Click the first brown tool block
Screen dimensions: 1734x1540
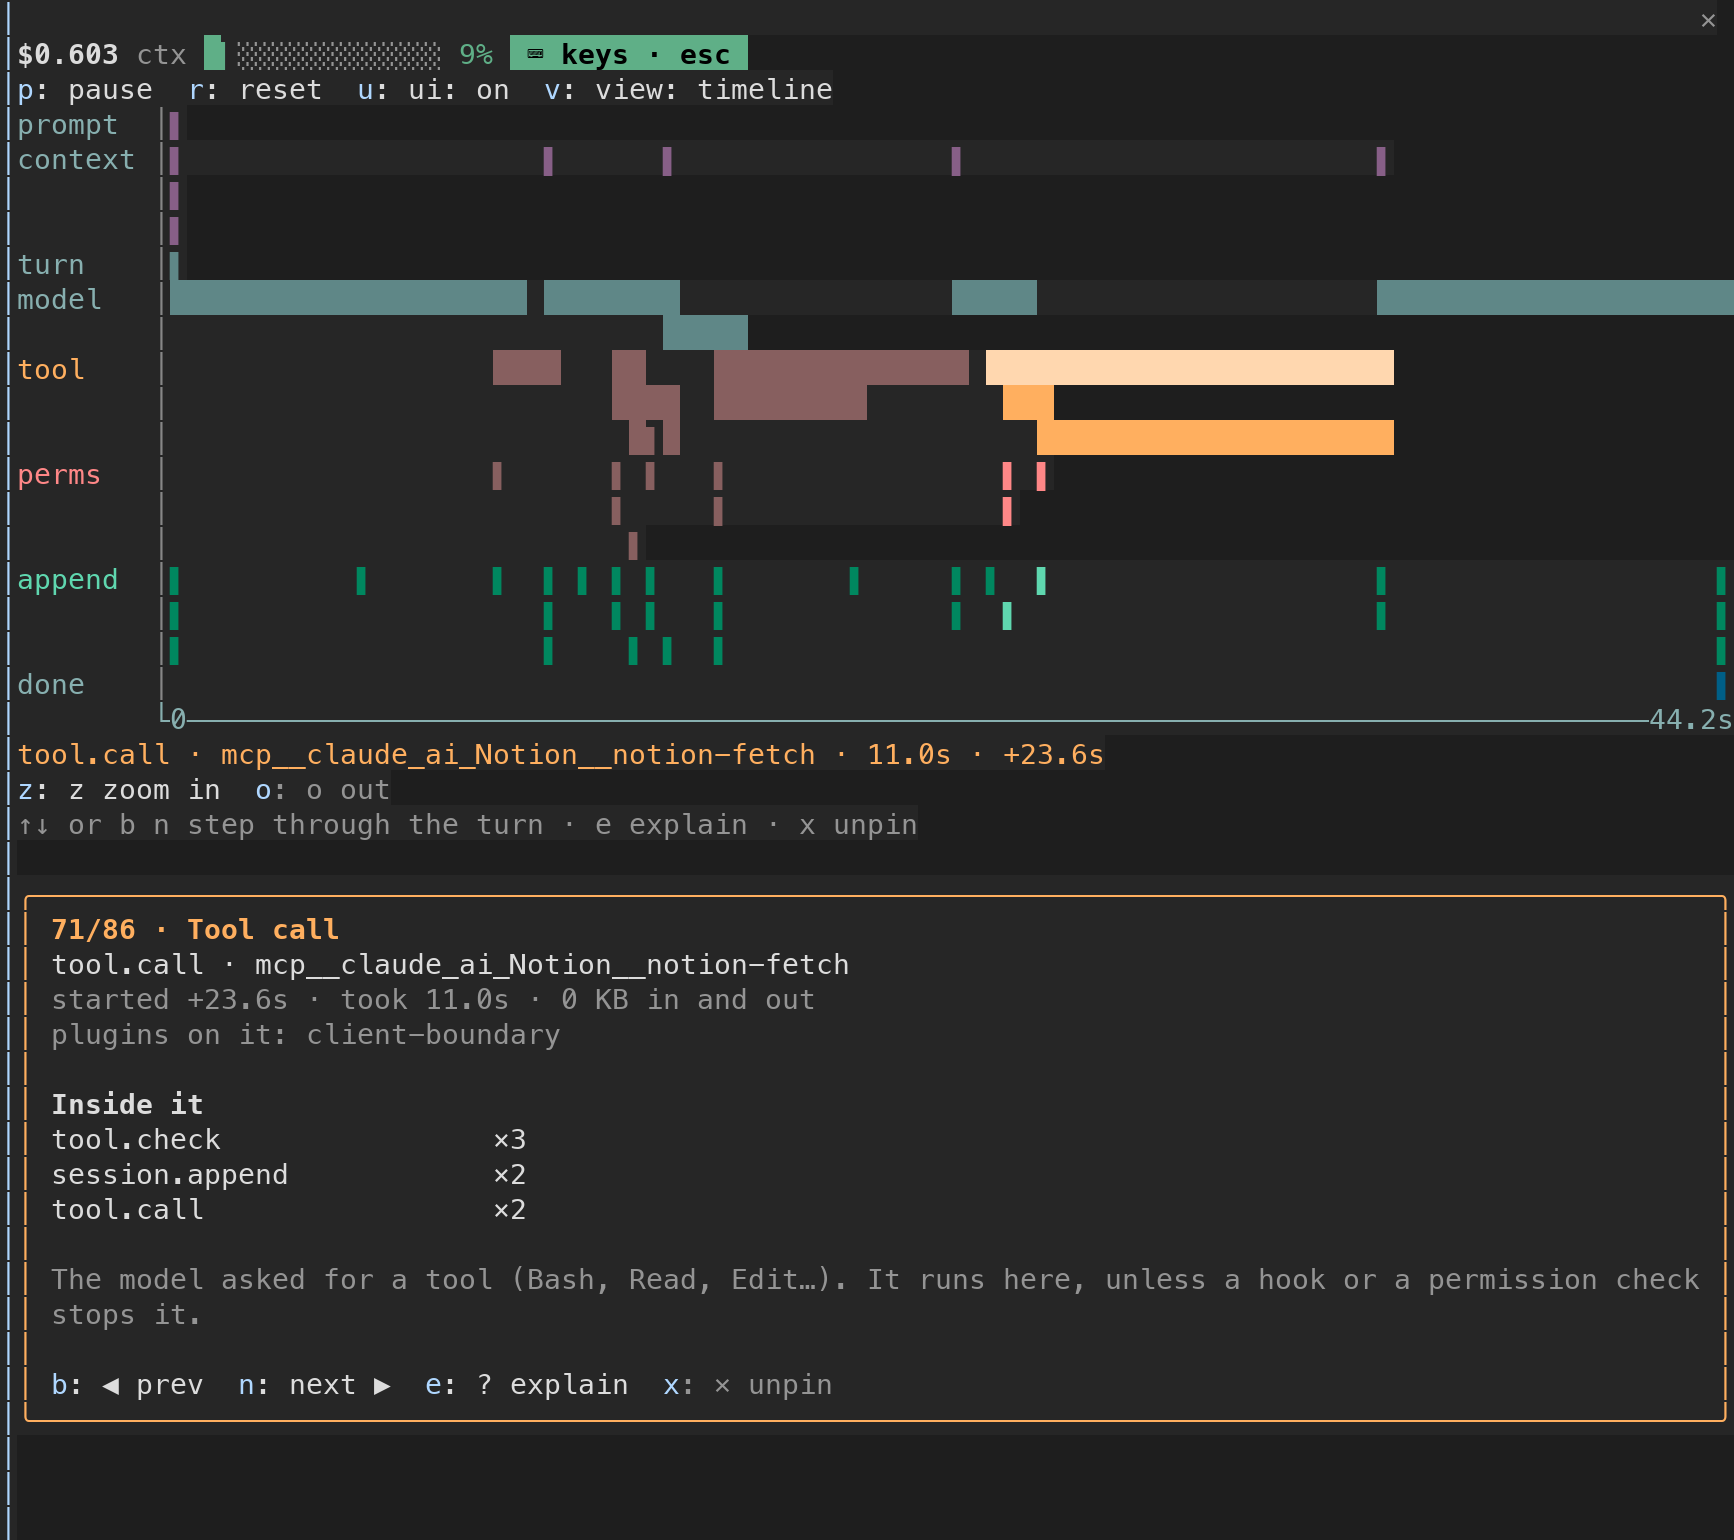point(527,367)
